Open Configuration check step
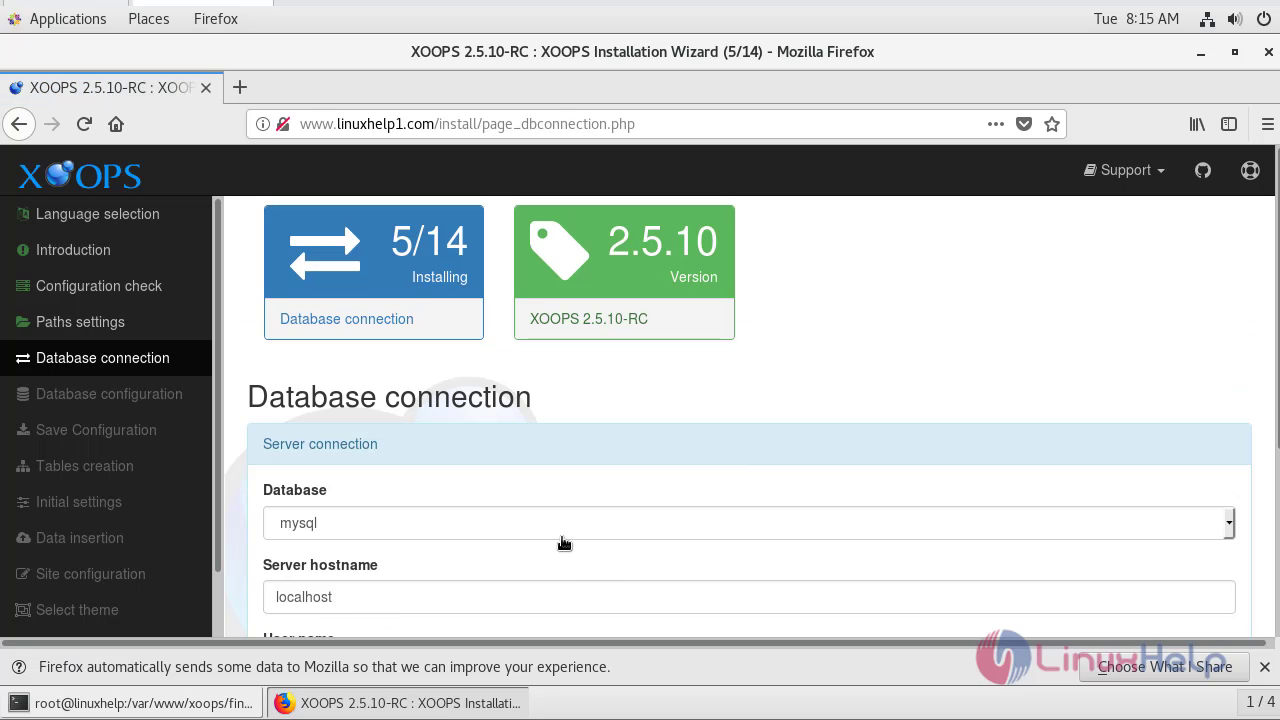 pos(106,286)
